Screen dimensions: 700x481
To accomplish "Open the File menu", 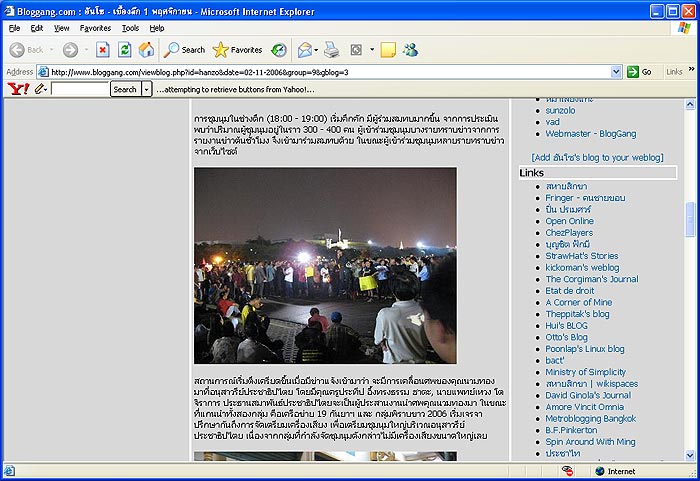I will tap(14, 28).
